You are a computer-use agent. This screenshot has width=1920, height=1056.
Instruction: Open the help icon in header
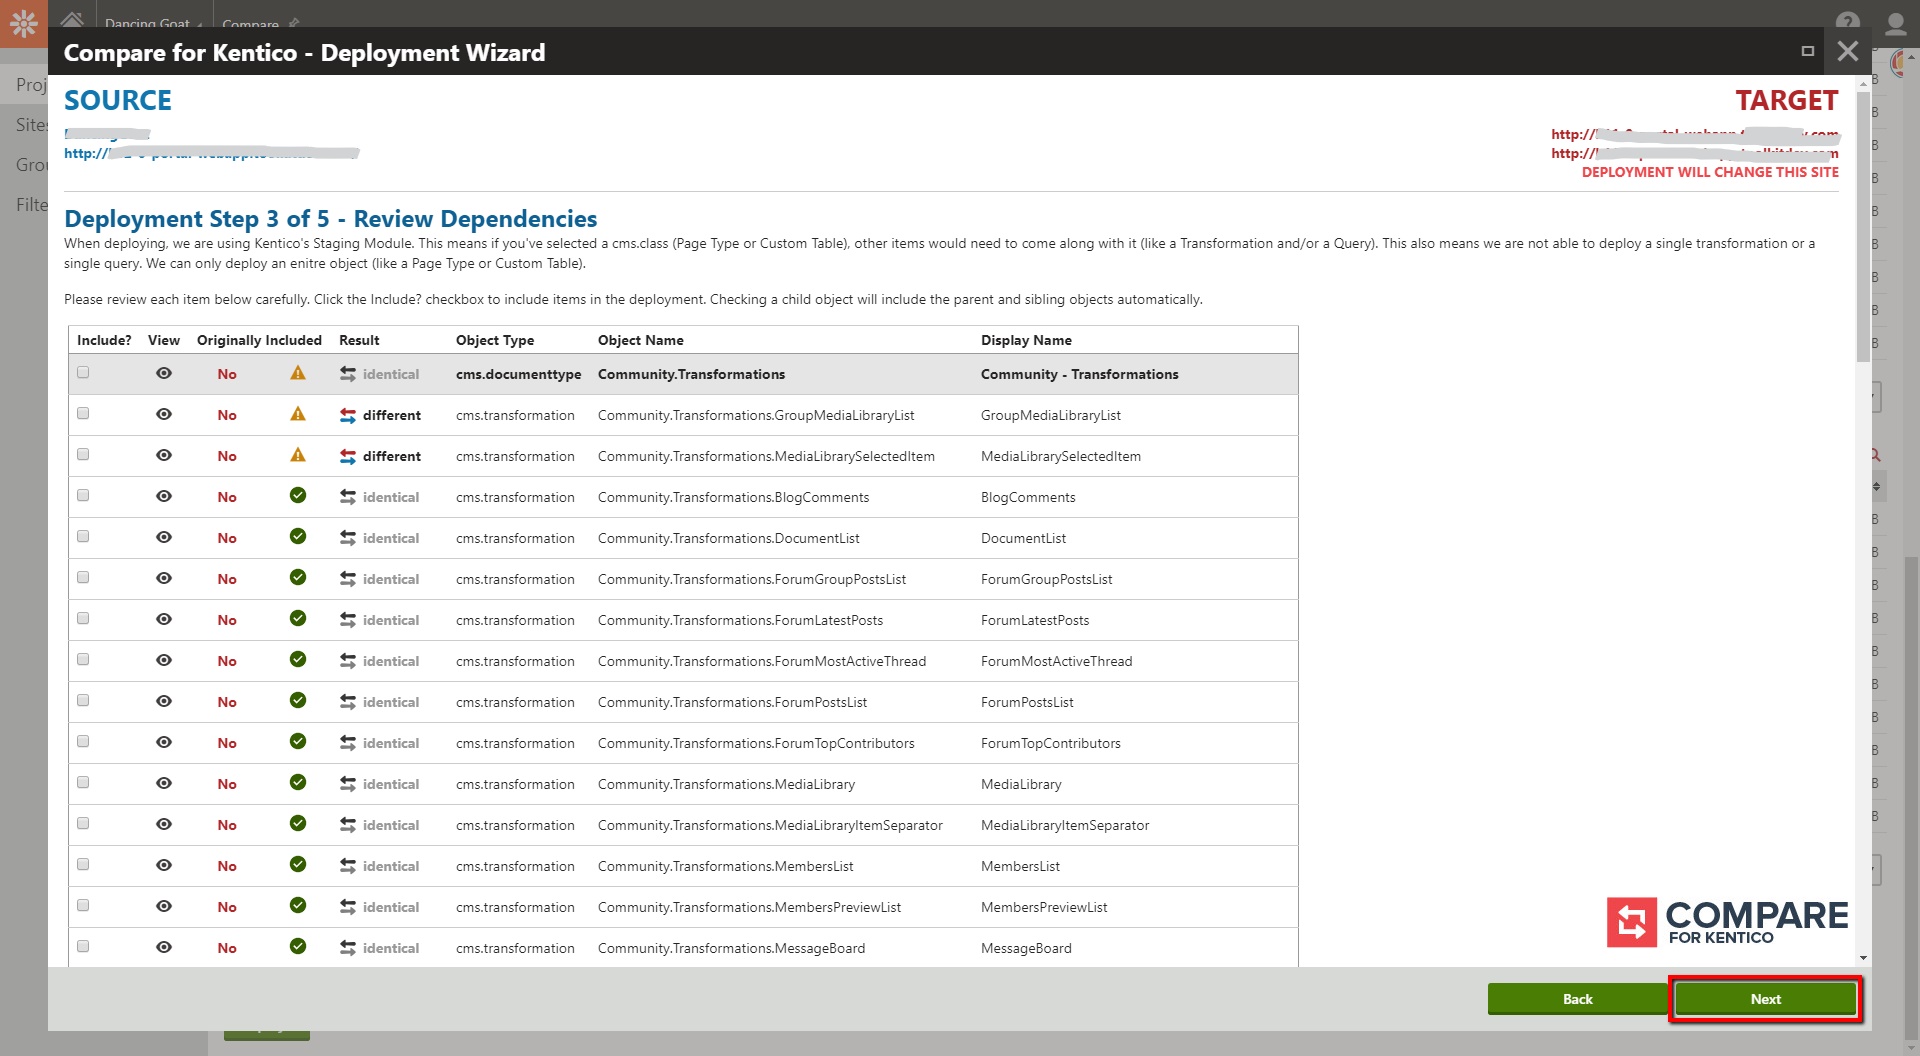tap(1848, 21)
